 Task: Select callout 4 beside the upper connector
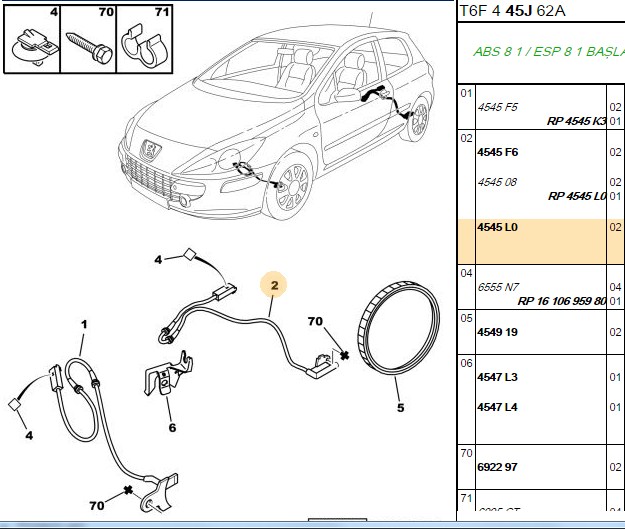tap(158, 260)
